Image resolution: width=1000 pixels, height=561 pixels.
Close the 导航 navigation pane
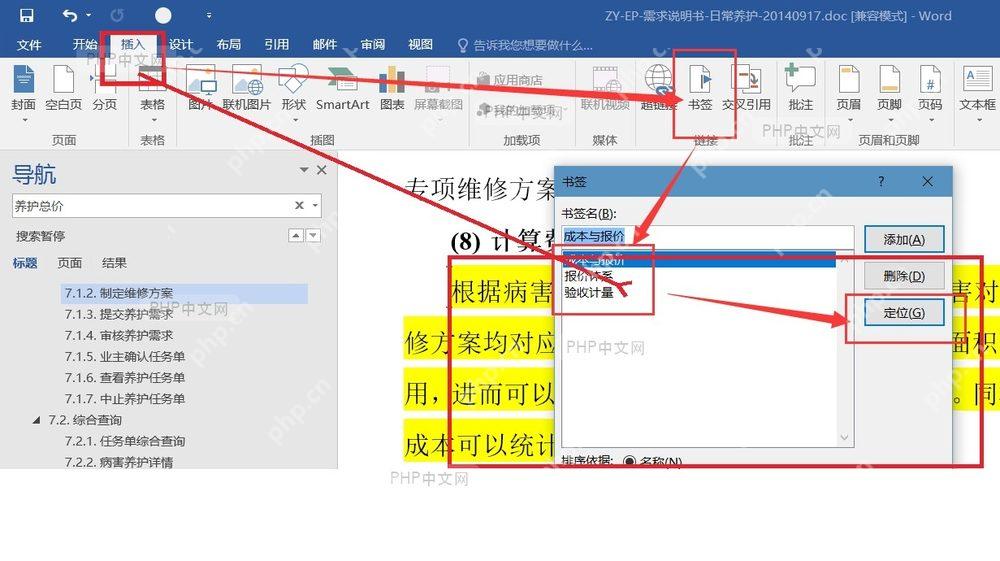pyautogui.click(x=321, y=170)
